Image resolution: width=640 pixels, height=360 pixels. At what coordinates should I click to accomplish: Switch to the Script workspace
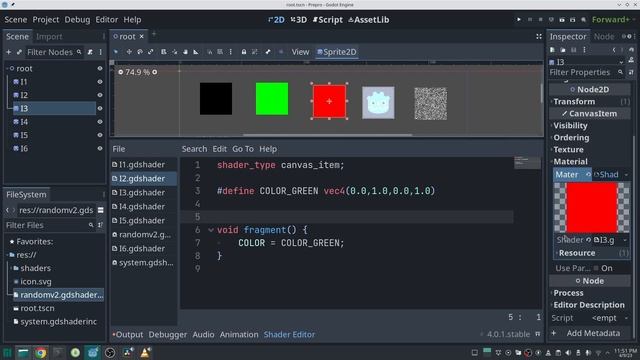(x=328, y=20)
